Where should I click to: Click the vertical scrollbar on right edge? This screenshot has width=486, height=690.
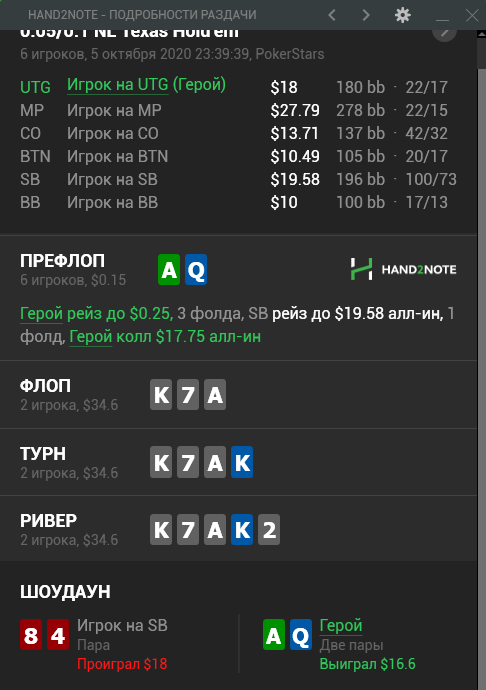482,360
